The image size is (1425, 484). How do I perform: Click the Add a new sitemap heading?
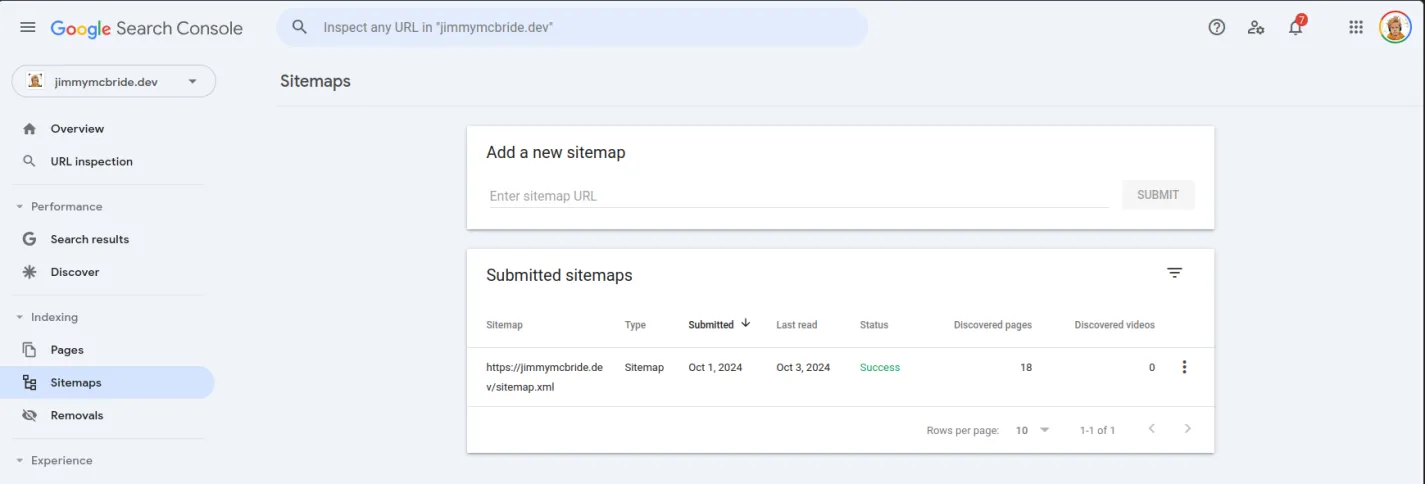click(555, 152)
